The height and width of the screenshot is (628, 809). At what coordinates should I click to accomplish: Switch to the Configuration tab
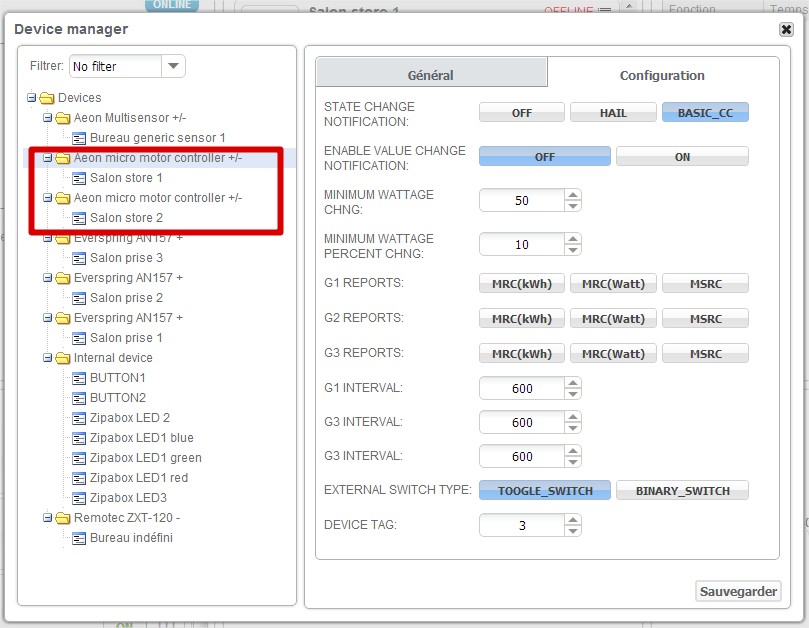pos(662,75)
